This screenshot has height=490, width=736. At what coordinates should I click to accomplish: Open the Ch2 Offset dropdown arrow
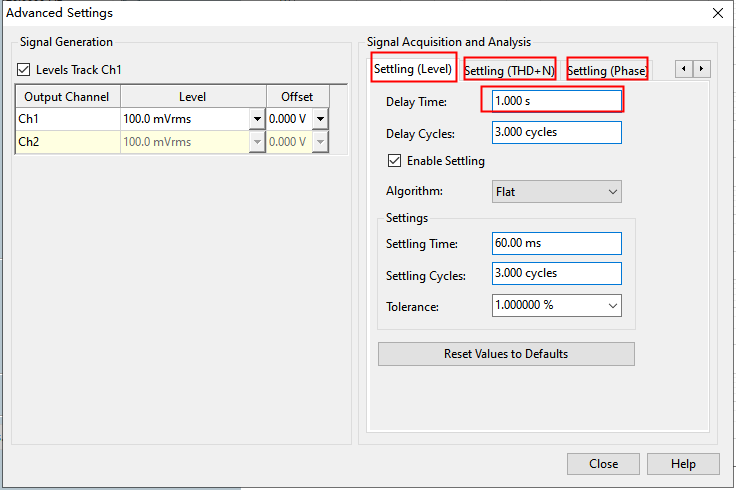pos(320,142)
